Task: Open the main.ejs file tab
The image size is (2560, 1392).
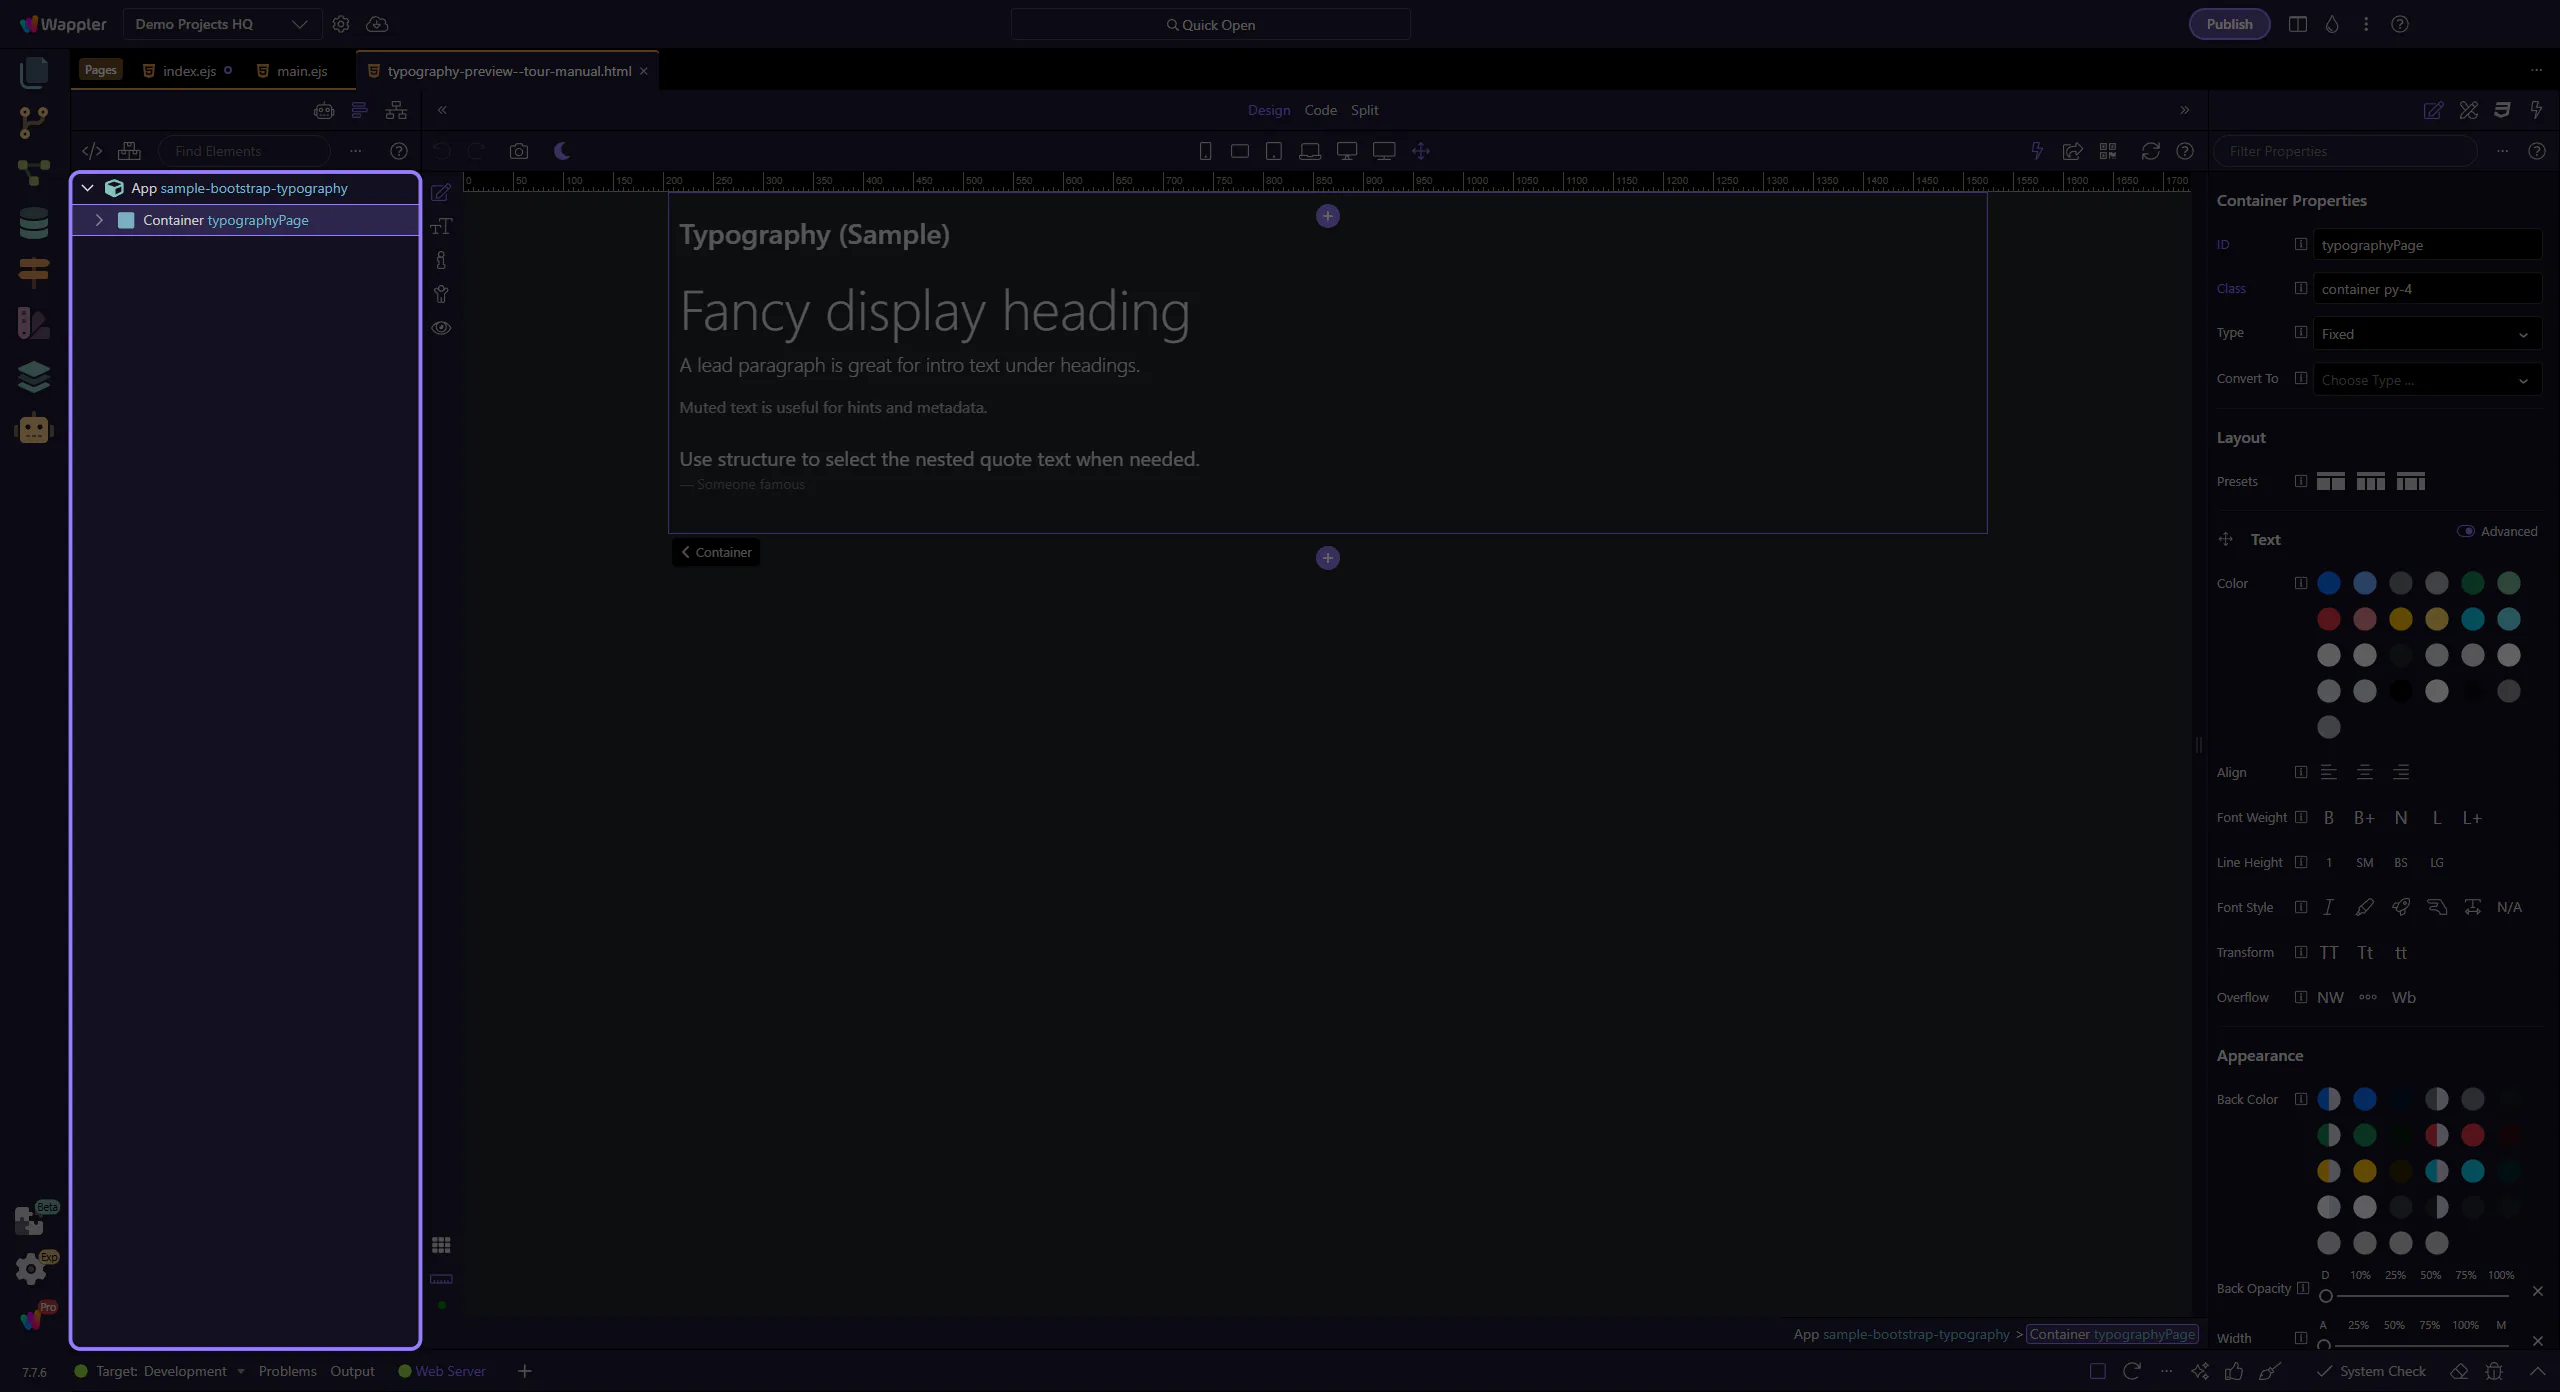Action: pos(301,71)
